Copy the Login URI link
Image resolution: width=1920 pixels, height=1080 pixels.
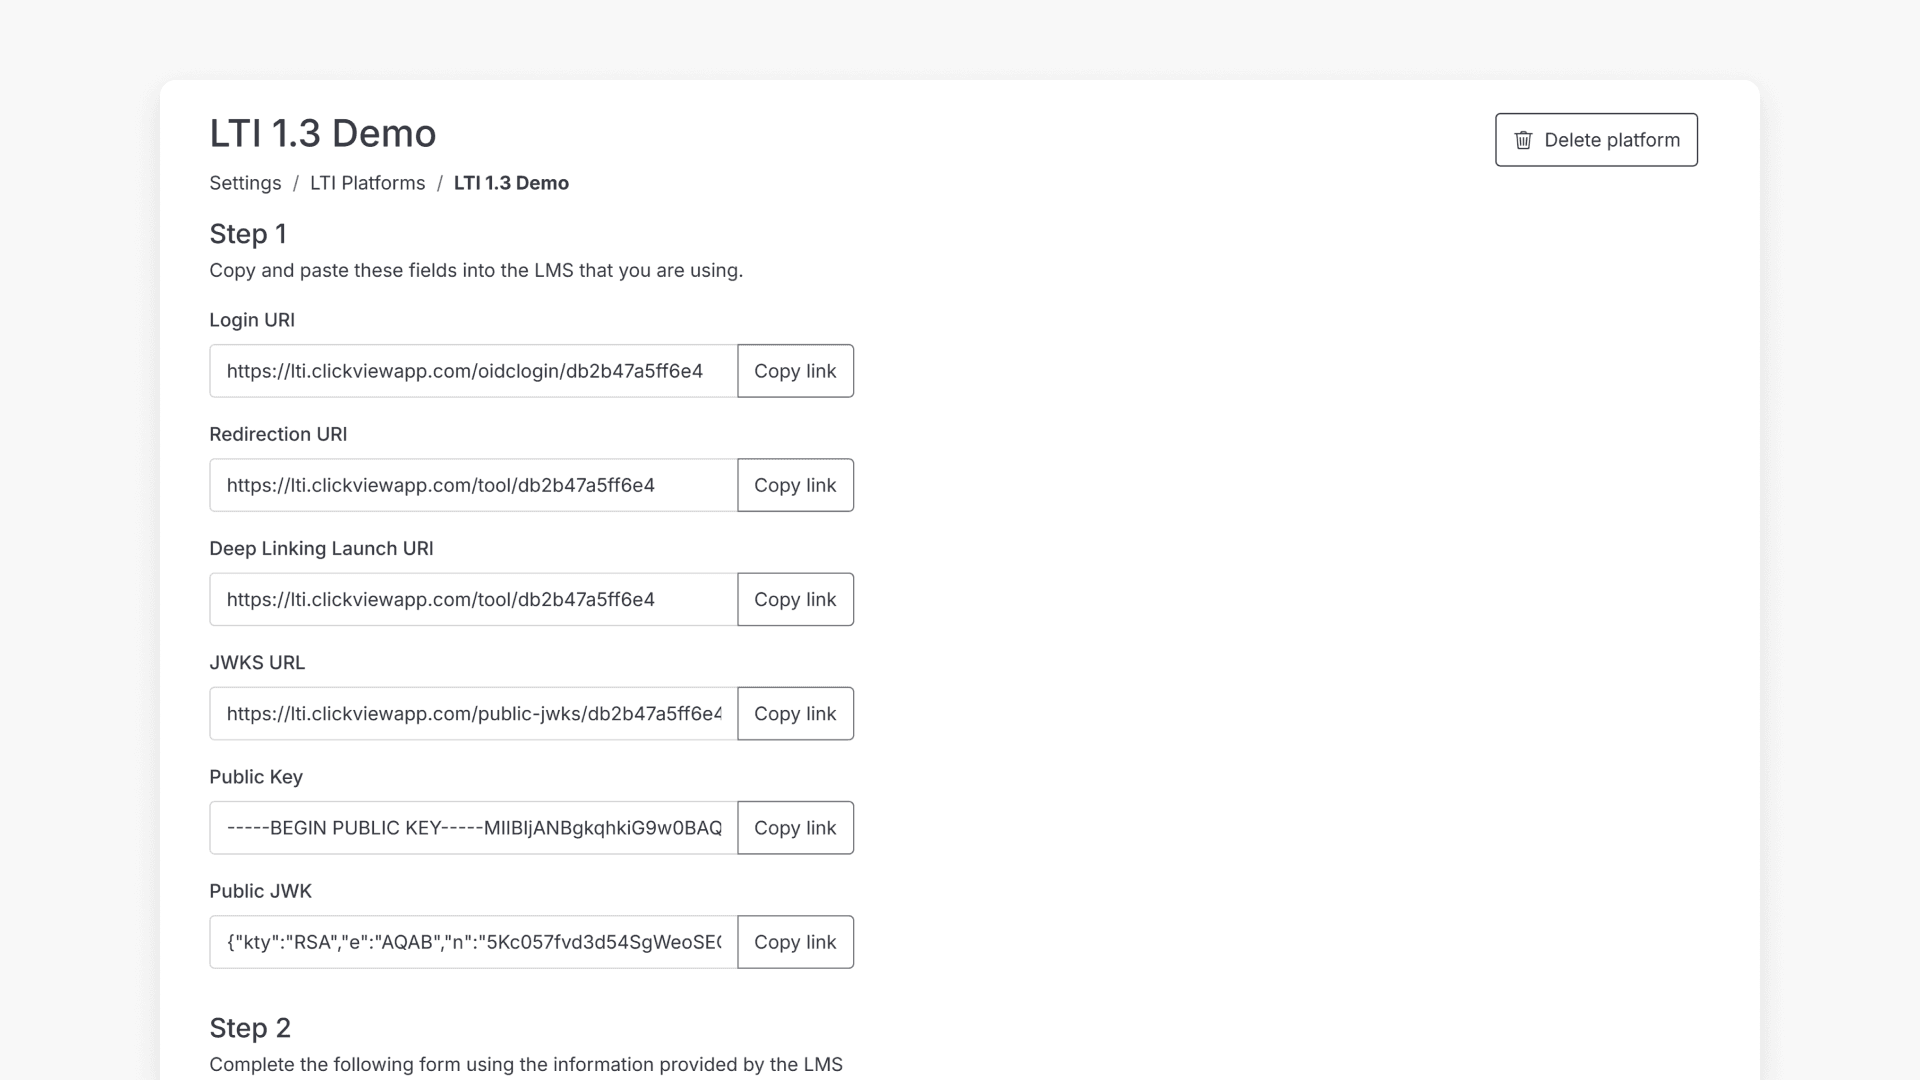click(x=795, y=371)
